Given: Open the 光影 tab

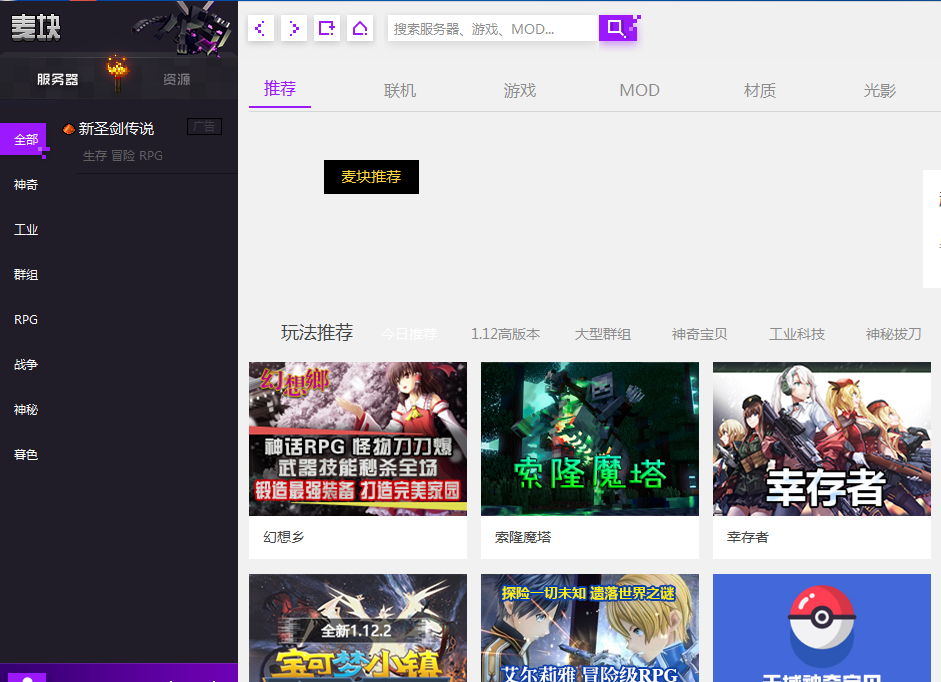Looking at the screenshot, I should [x=879, y=90].
